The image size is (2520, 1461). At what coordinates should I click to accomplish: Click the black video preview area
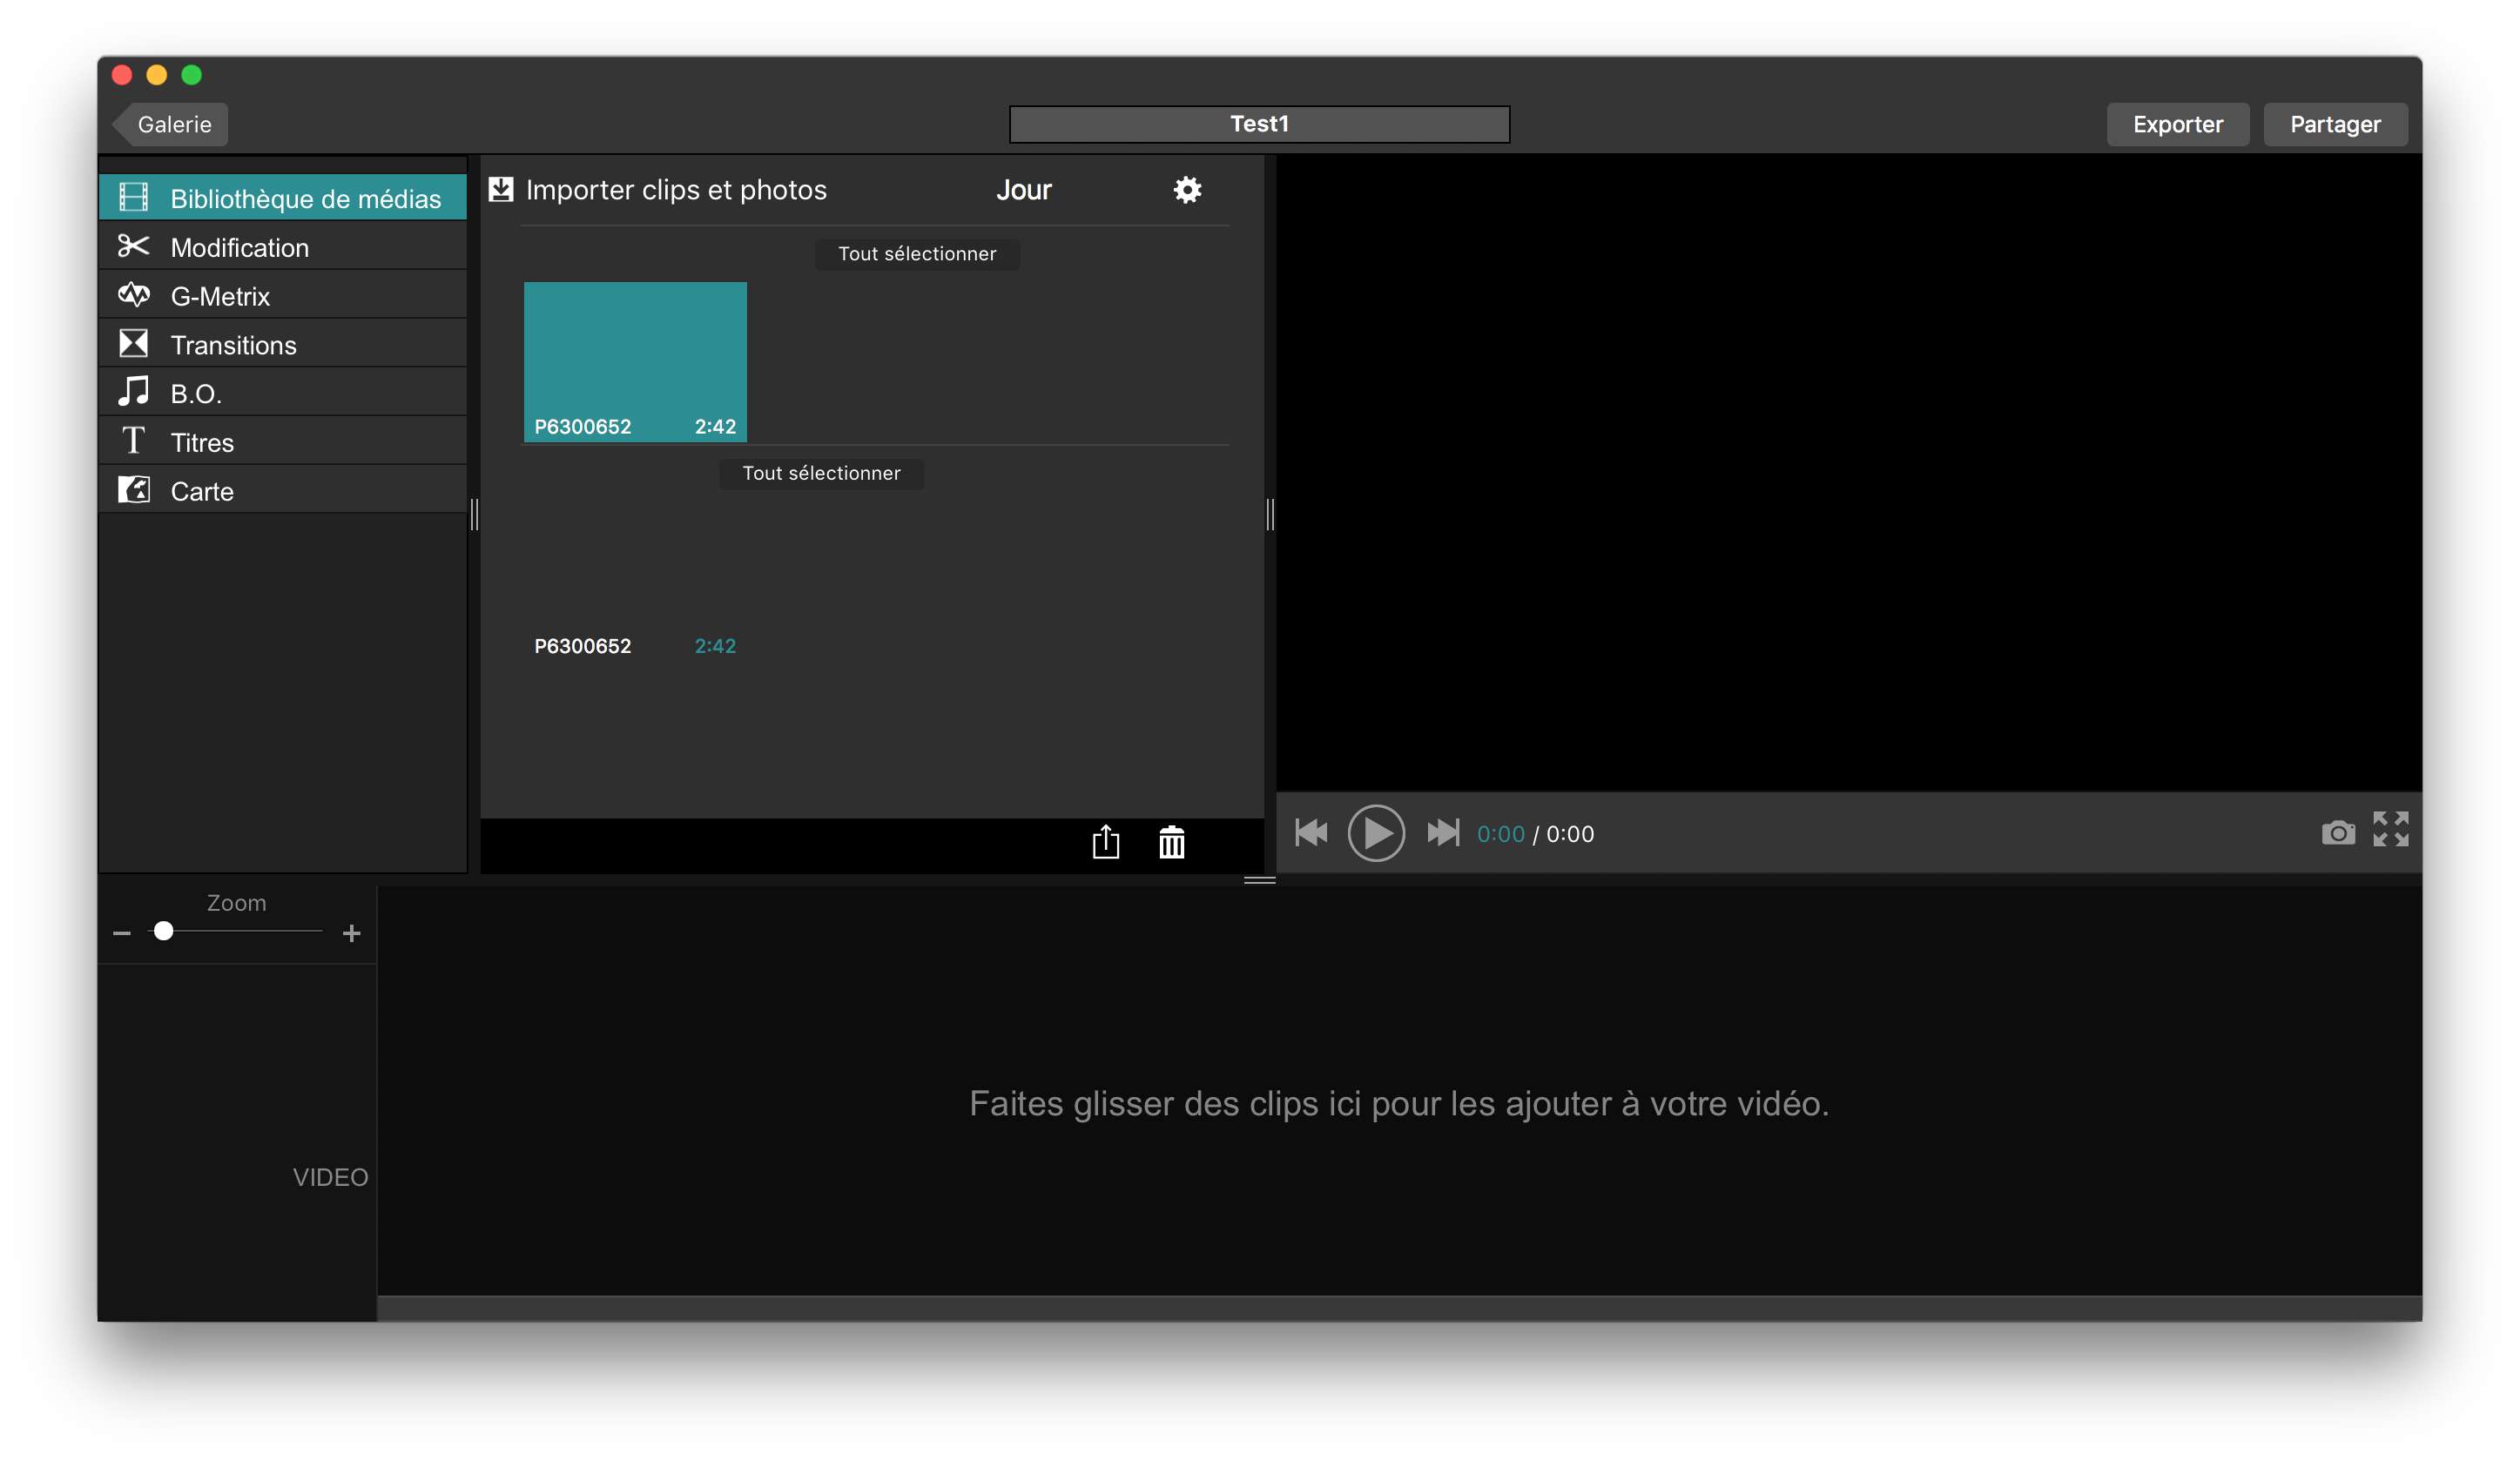[x=1848, y=473]
